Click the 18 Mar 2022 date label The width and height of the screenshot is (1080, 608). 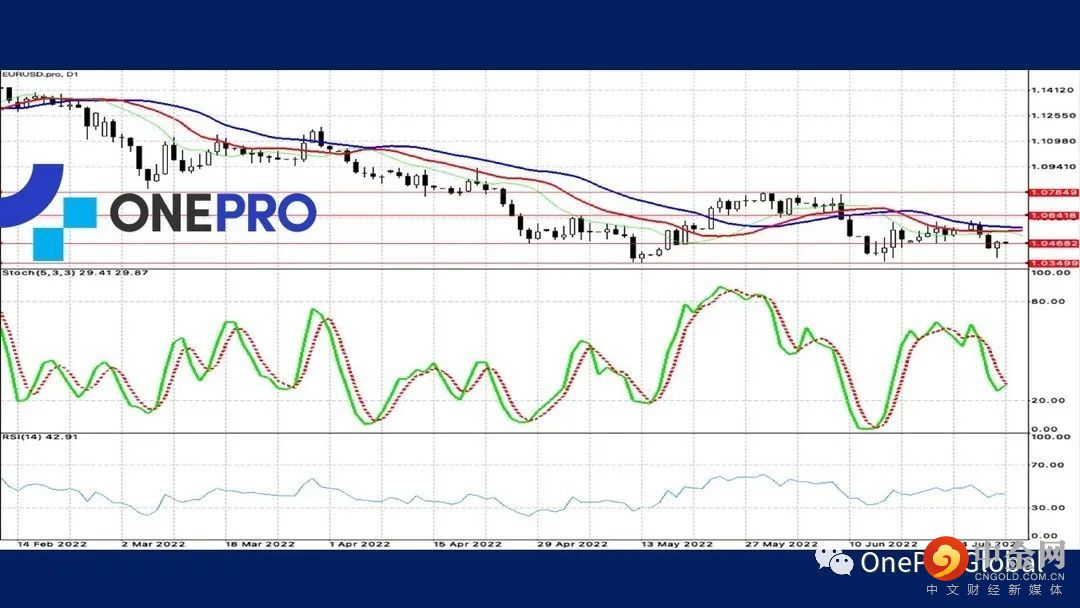[260, 544]
